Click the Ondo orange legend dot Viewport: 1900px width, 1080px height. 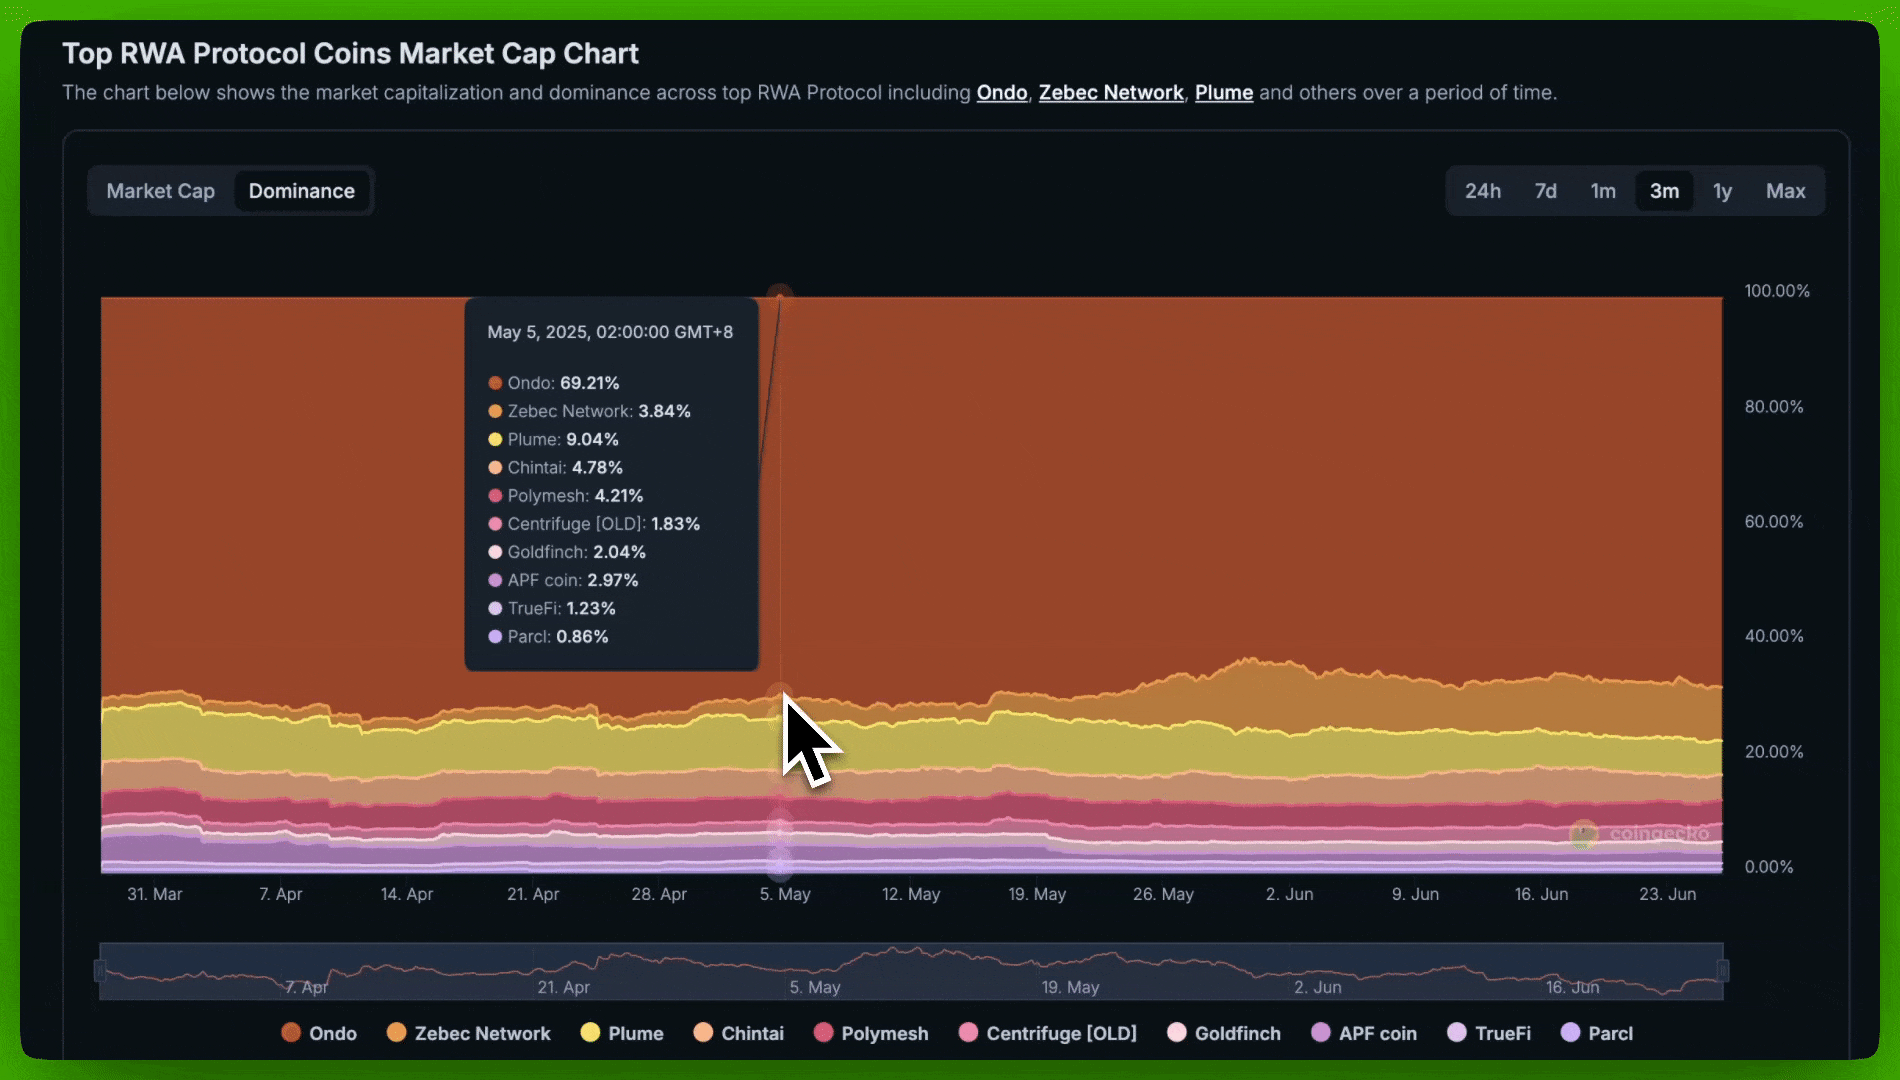[290, 1033]
